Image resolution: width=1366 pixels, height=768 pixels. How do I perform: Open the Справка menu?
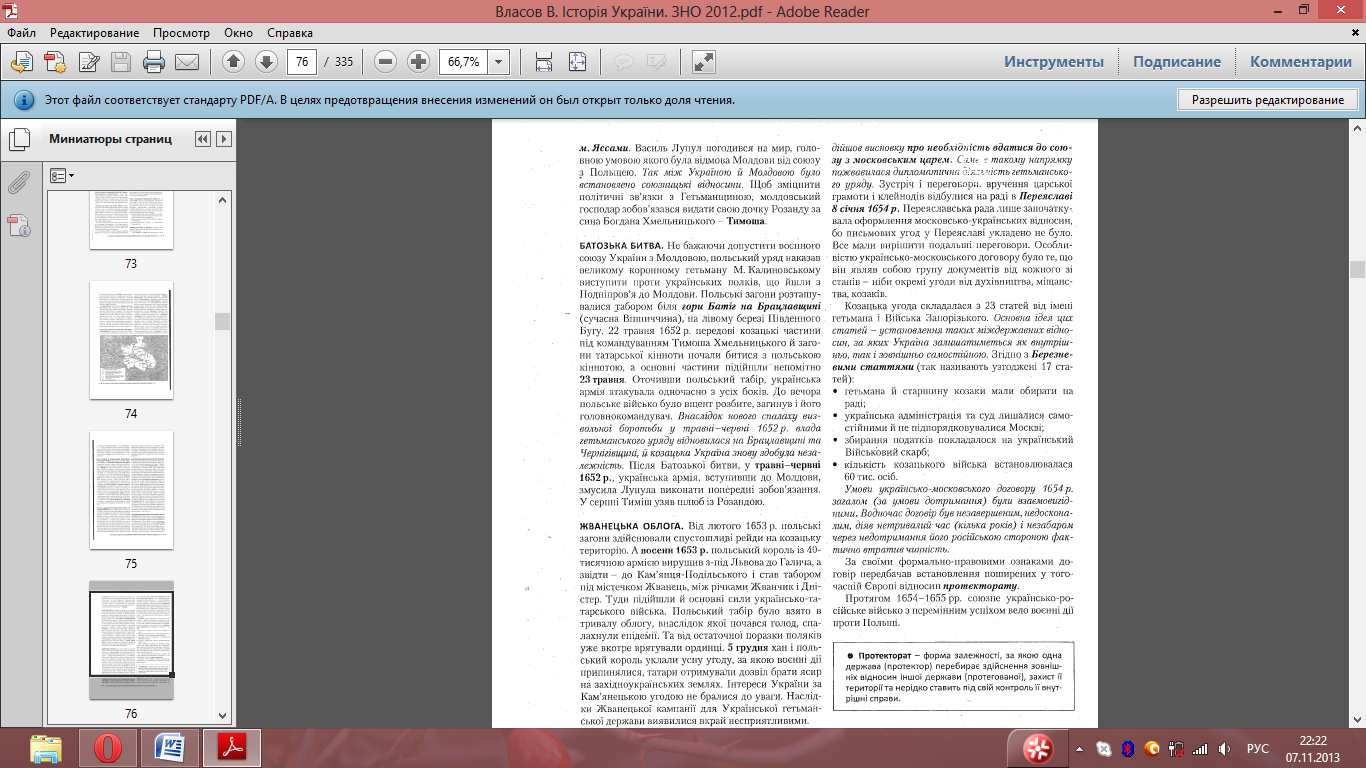[x=290, y=33]
